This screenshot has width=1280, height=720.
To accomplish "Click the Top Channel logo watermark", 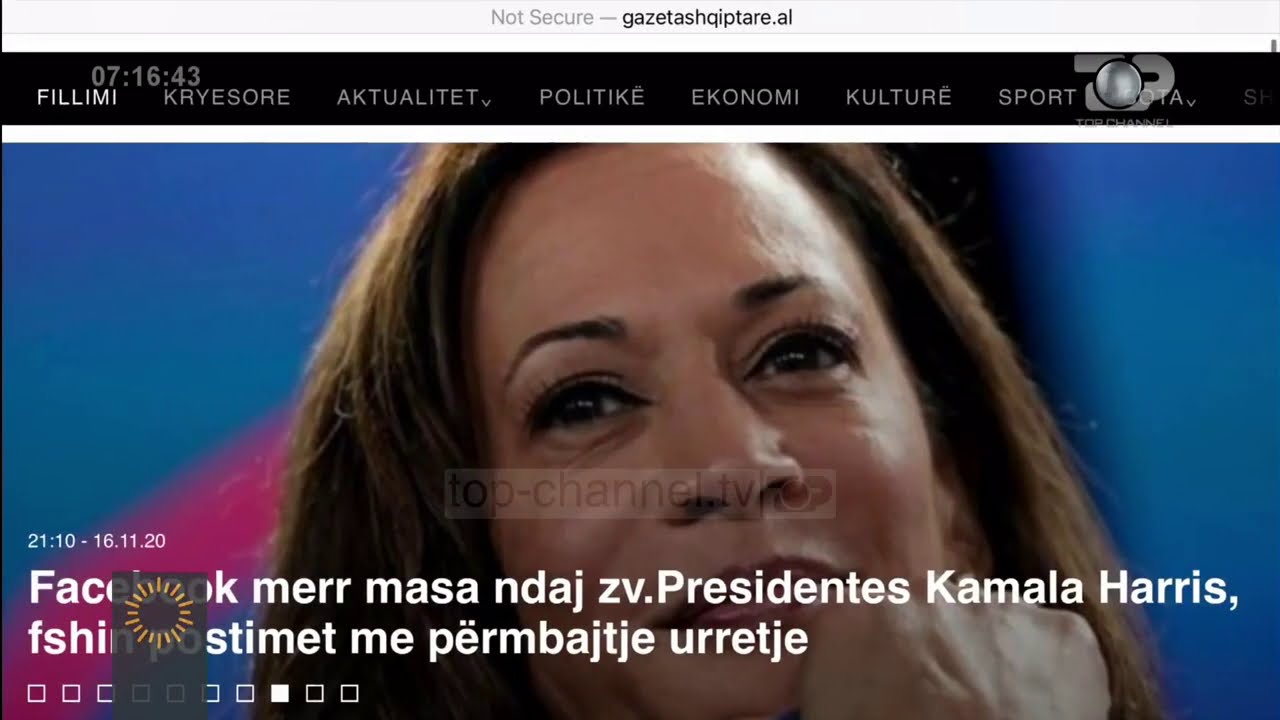I will (1124, 88).
